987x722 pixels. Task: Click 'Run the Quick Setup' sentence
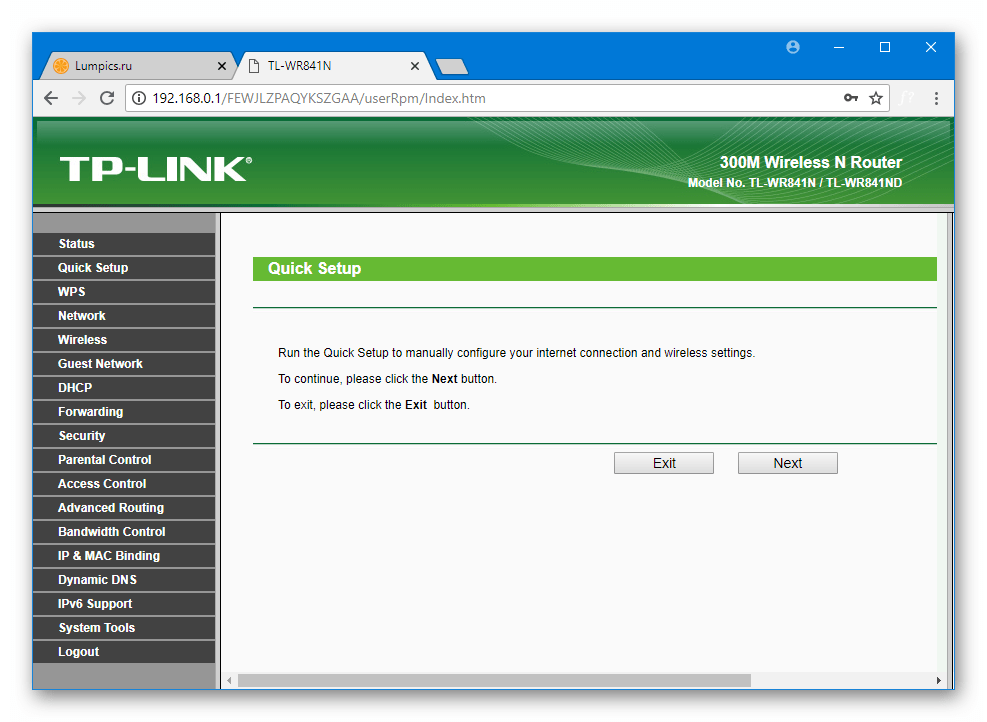[x=516, y=353]
